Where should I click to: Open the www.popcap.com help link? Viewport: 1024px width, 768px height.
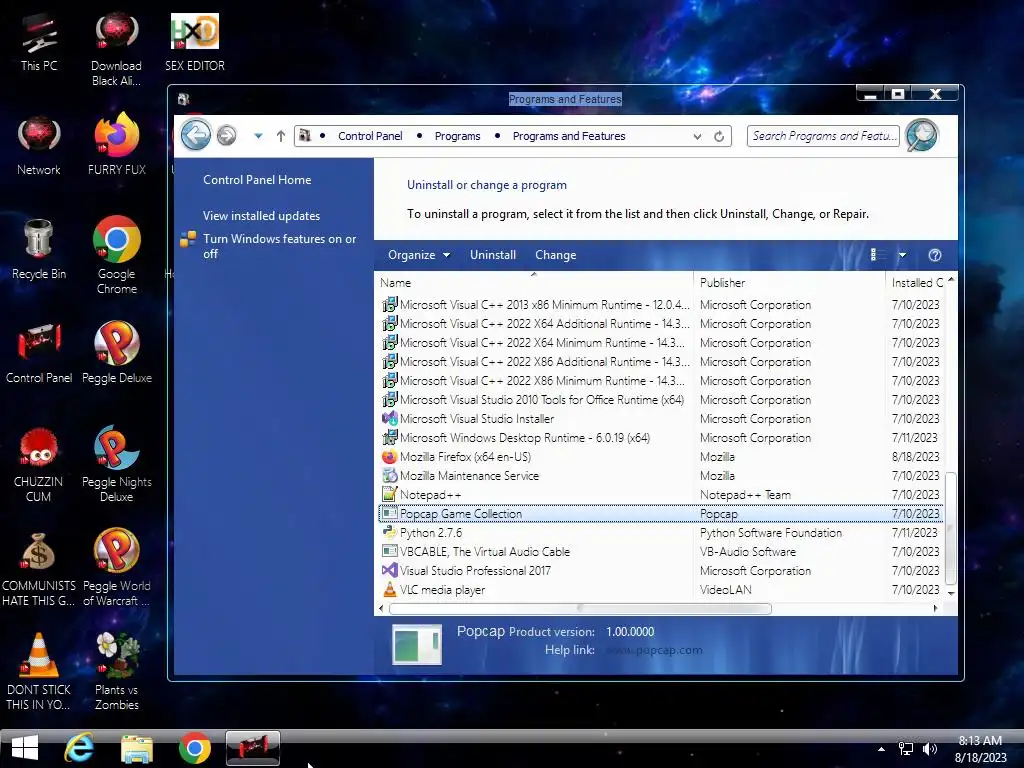coord(654,650)
